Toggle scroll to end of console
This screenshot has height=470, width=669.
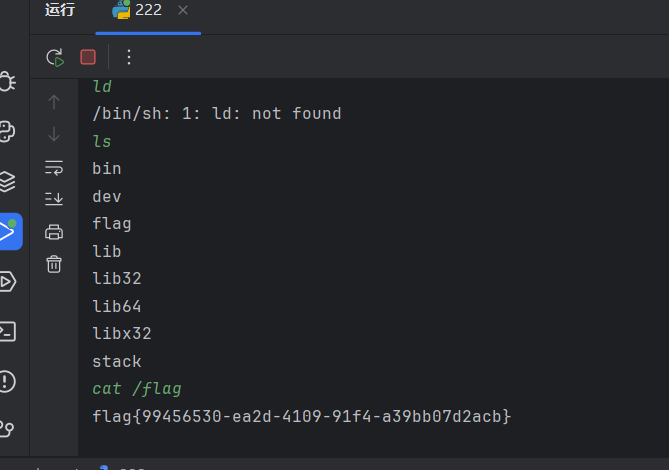pos(54,199)
